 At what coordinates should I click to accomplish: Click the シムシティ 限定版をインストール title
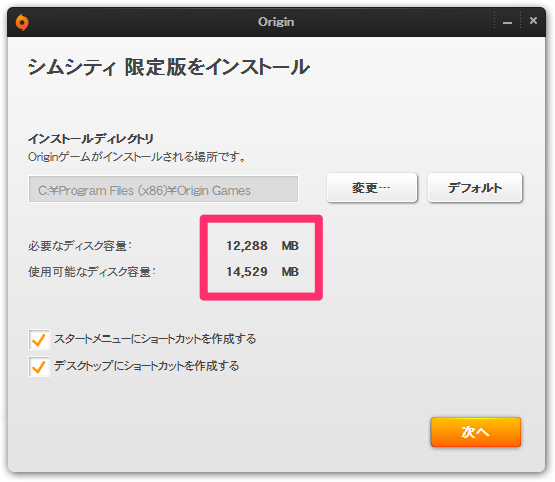(169, 67)
